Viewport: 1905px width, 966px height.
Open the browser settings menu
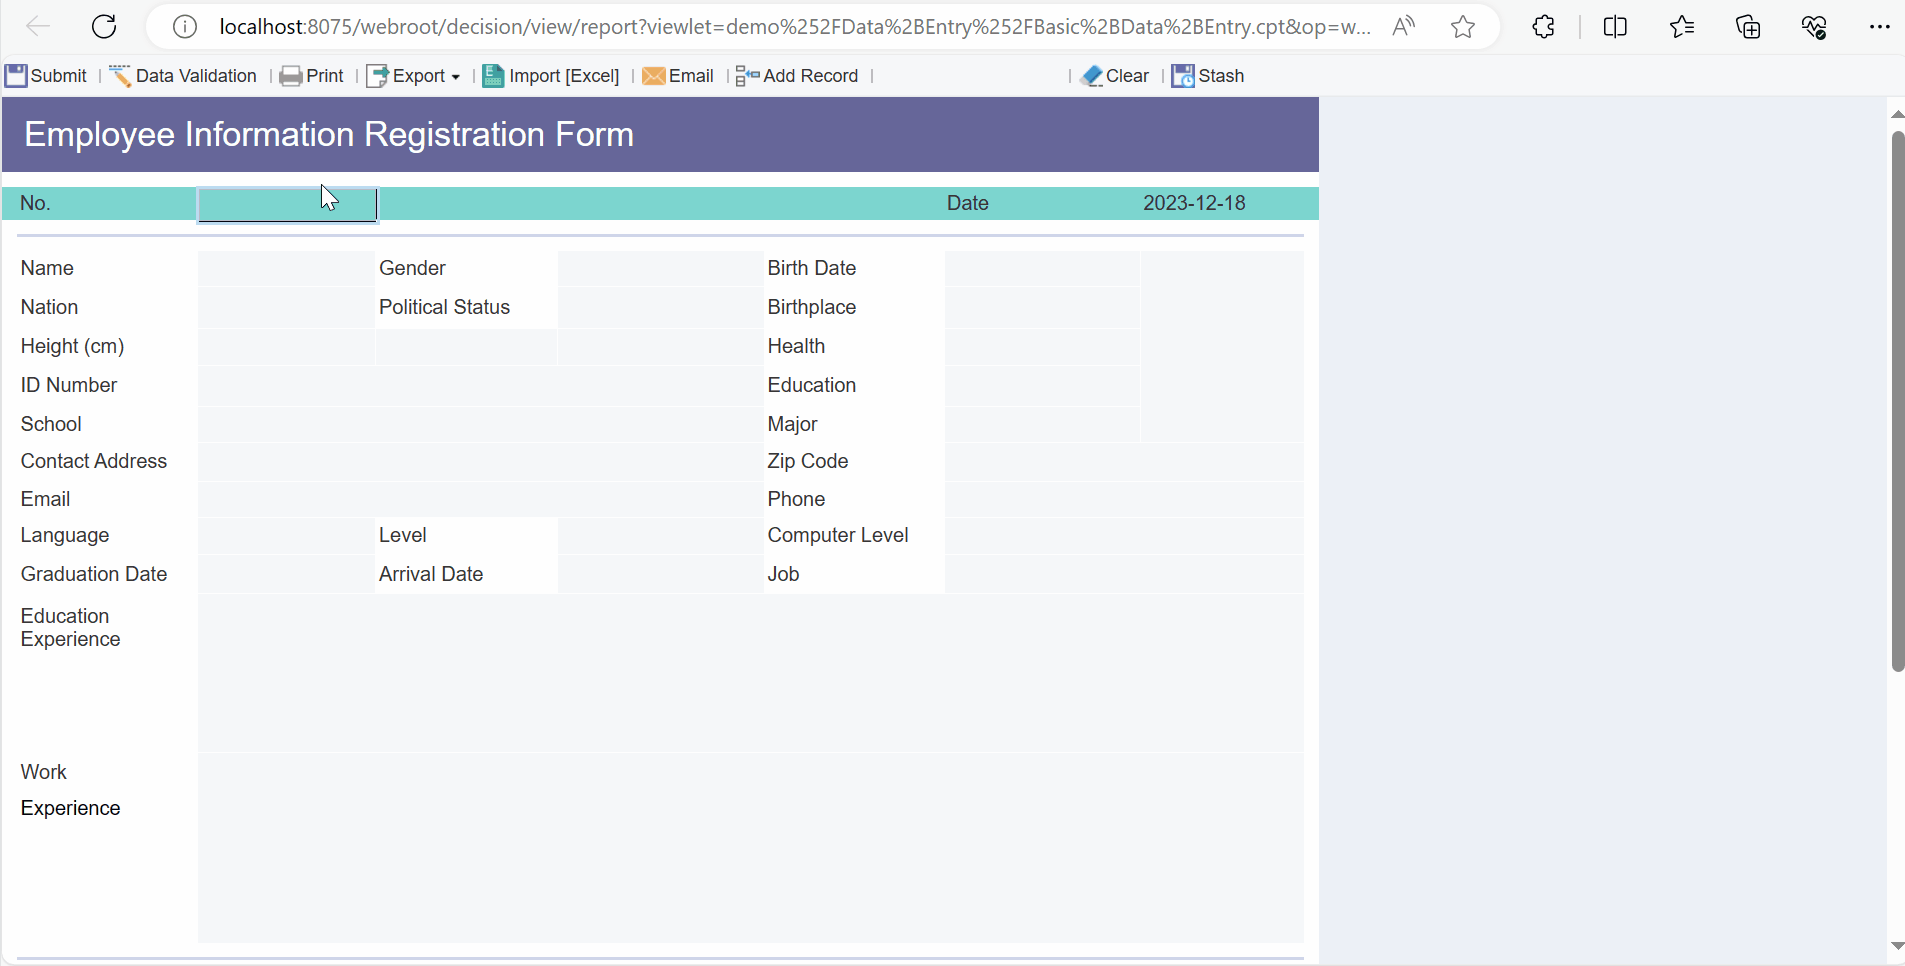[x=1881, y=26]
